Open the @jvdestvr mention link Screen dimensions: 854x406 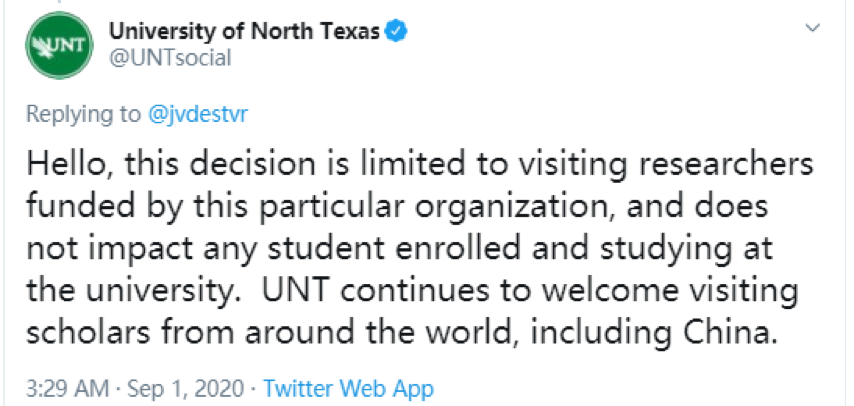[x=197, y=114]
